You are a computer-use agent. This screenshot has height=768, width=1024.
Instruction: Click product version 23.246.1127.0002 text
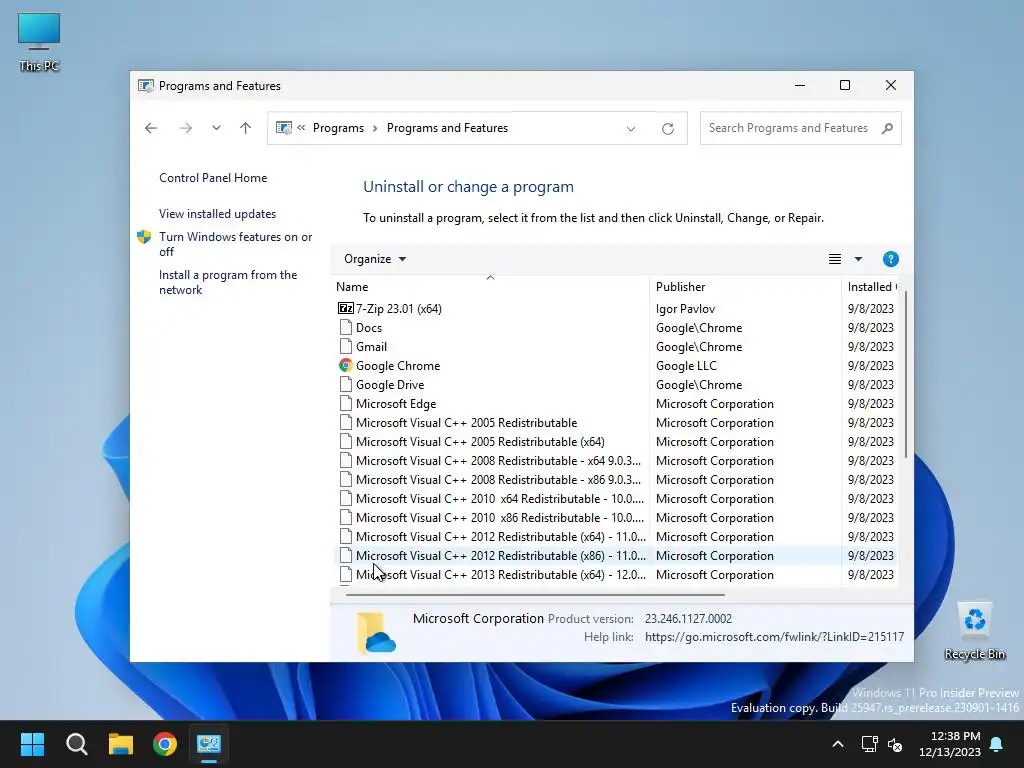[688, 618]
